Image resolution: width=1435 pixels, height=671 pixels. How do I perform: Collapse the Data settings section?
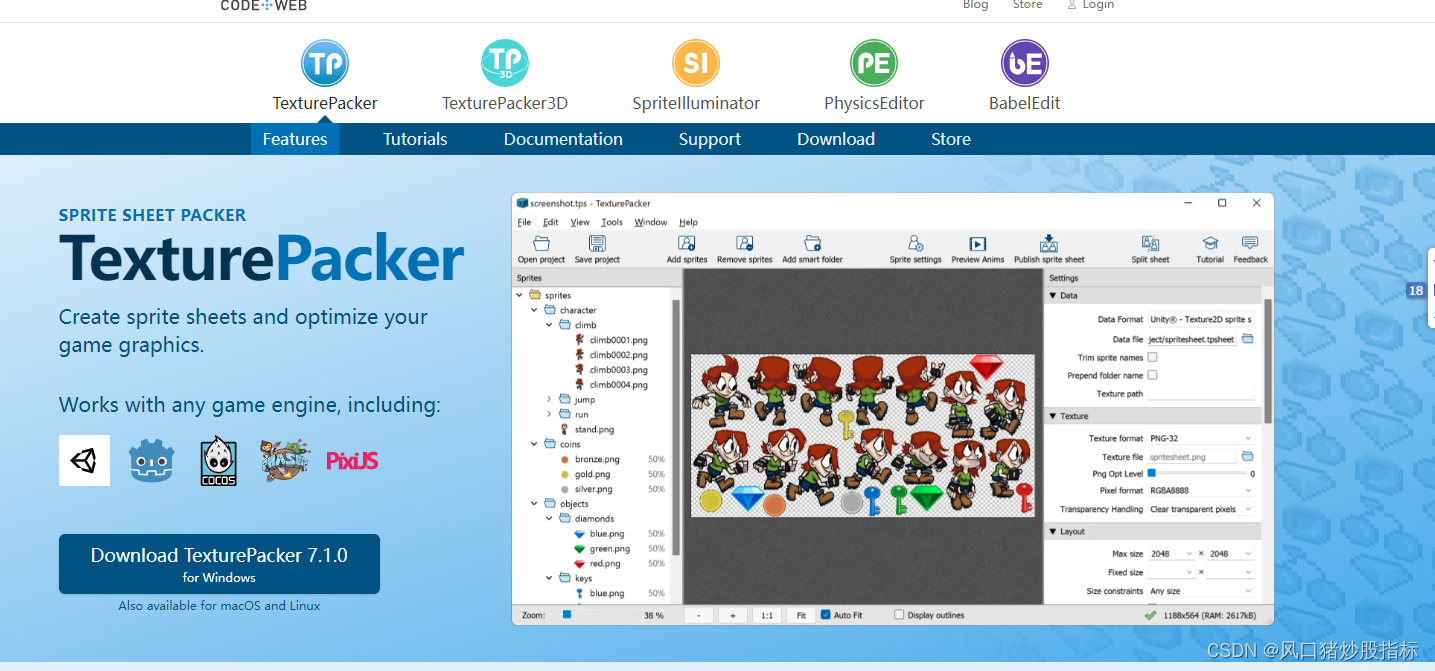click(x=1053, y=296)
